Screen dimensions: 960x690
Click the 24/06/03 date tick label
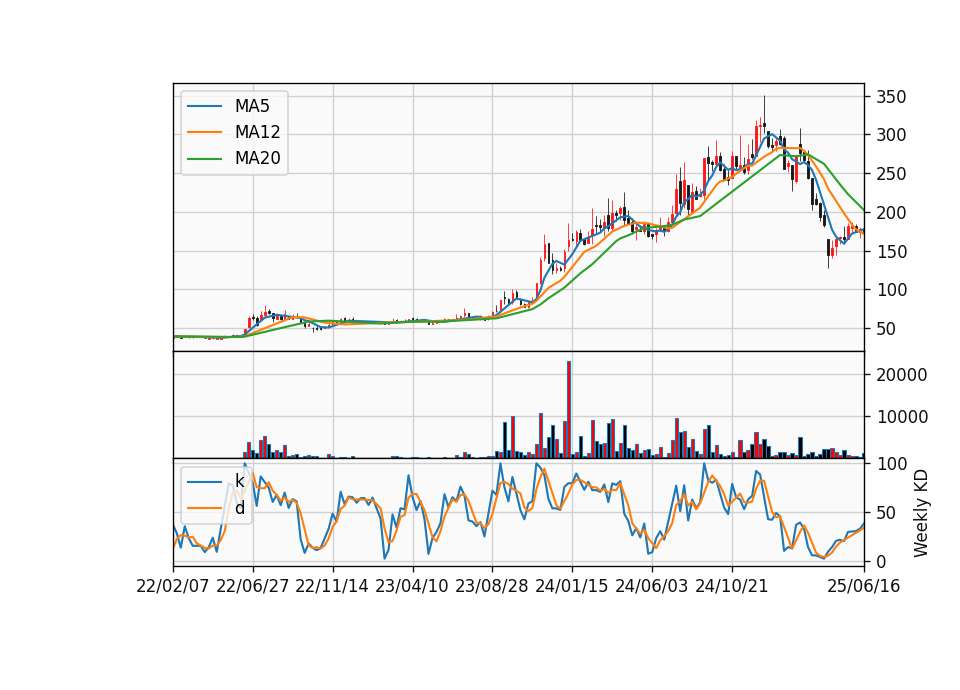pyautogui.click(x=651, y=587)
